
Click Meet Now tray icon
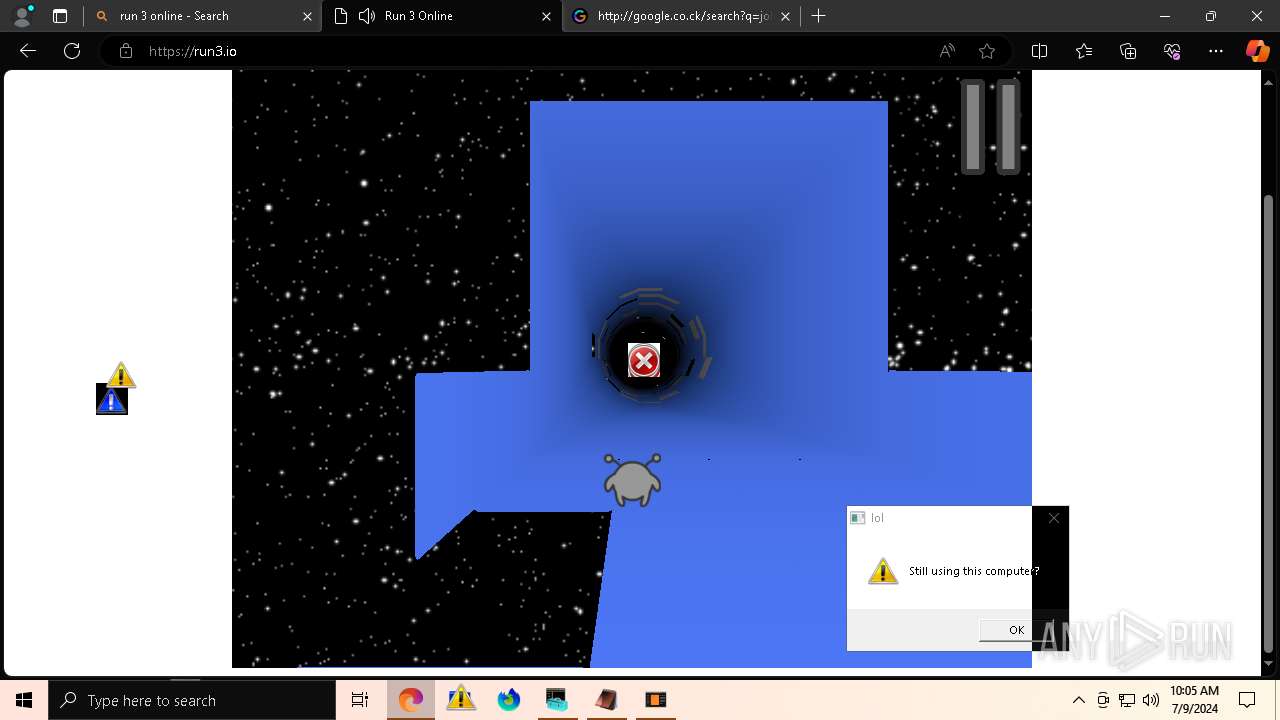click(x=1103, y=700)
